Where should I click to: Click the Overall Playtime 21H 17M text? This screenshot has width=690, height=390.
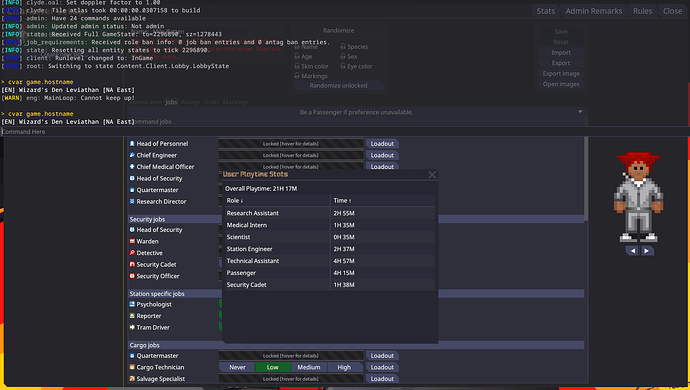point(261,188)
